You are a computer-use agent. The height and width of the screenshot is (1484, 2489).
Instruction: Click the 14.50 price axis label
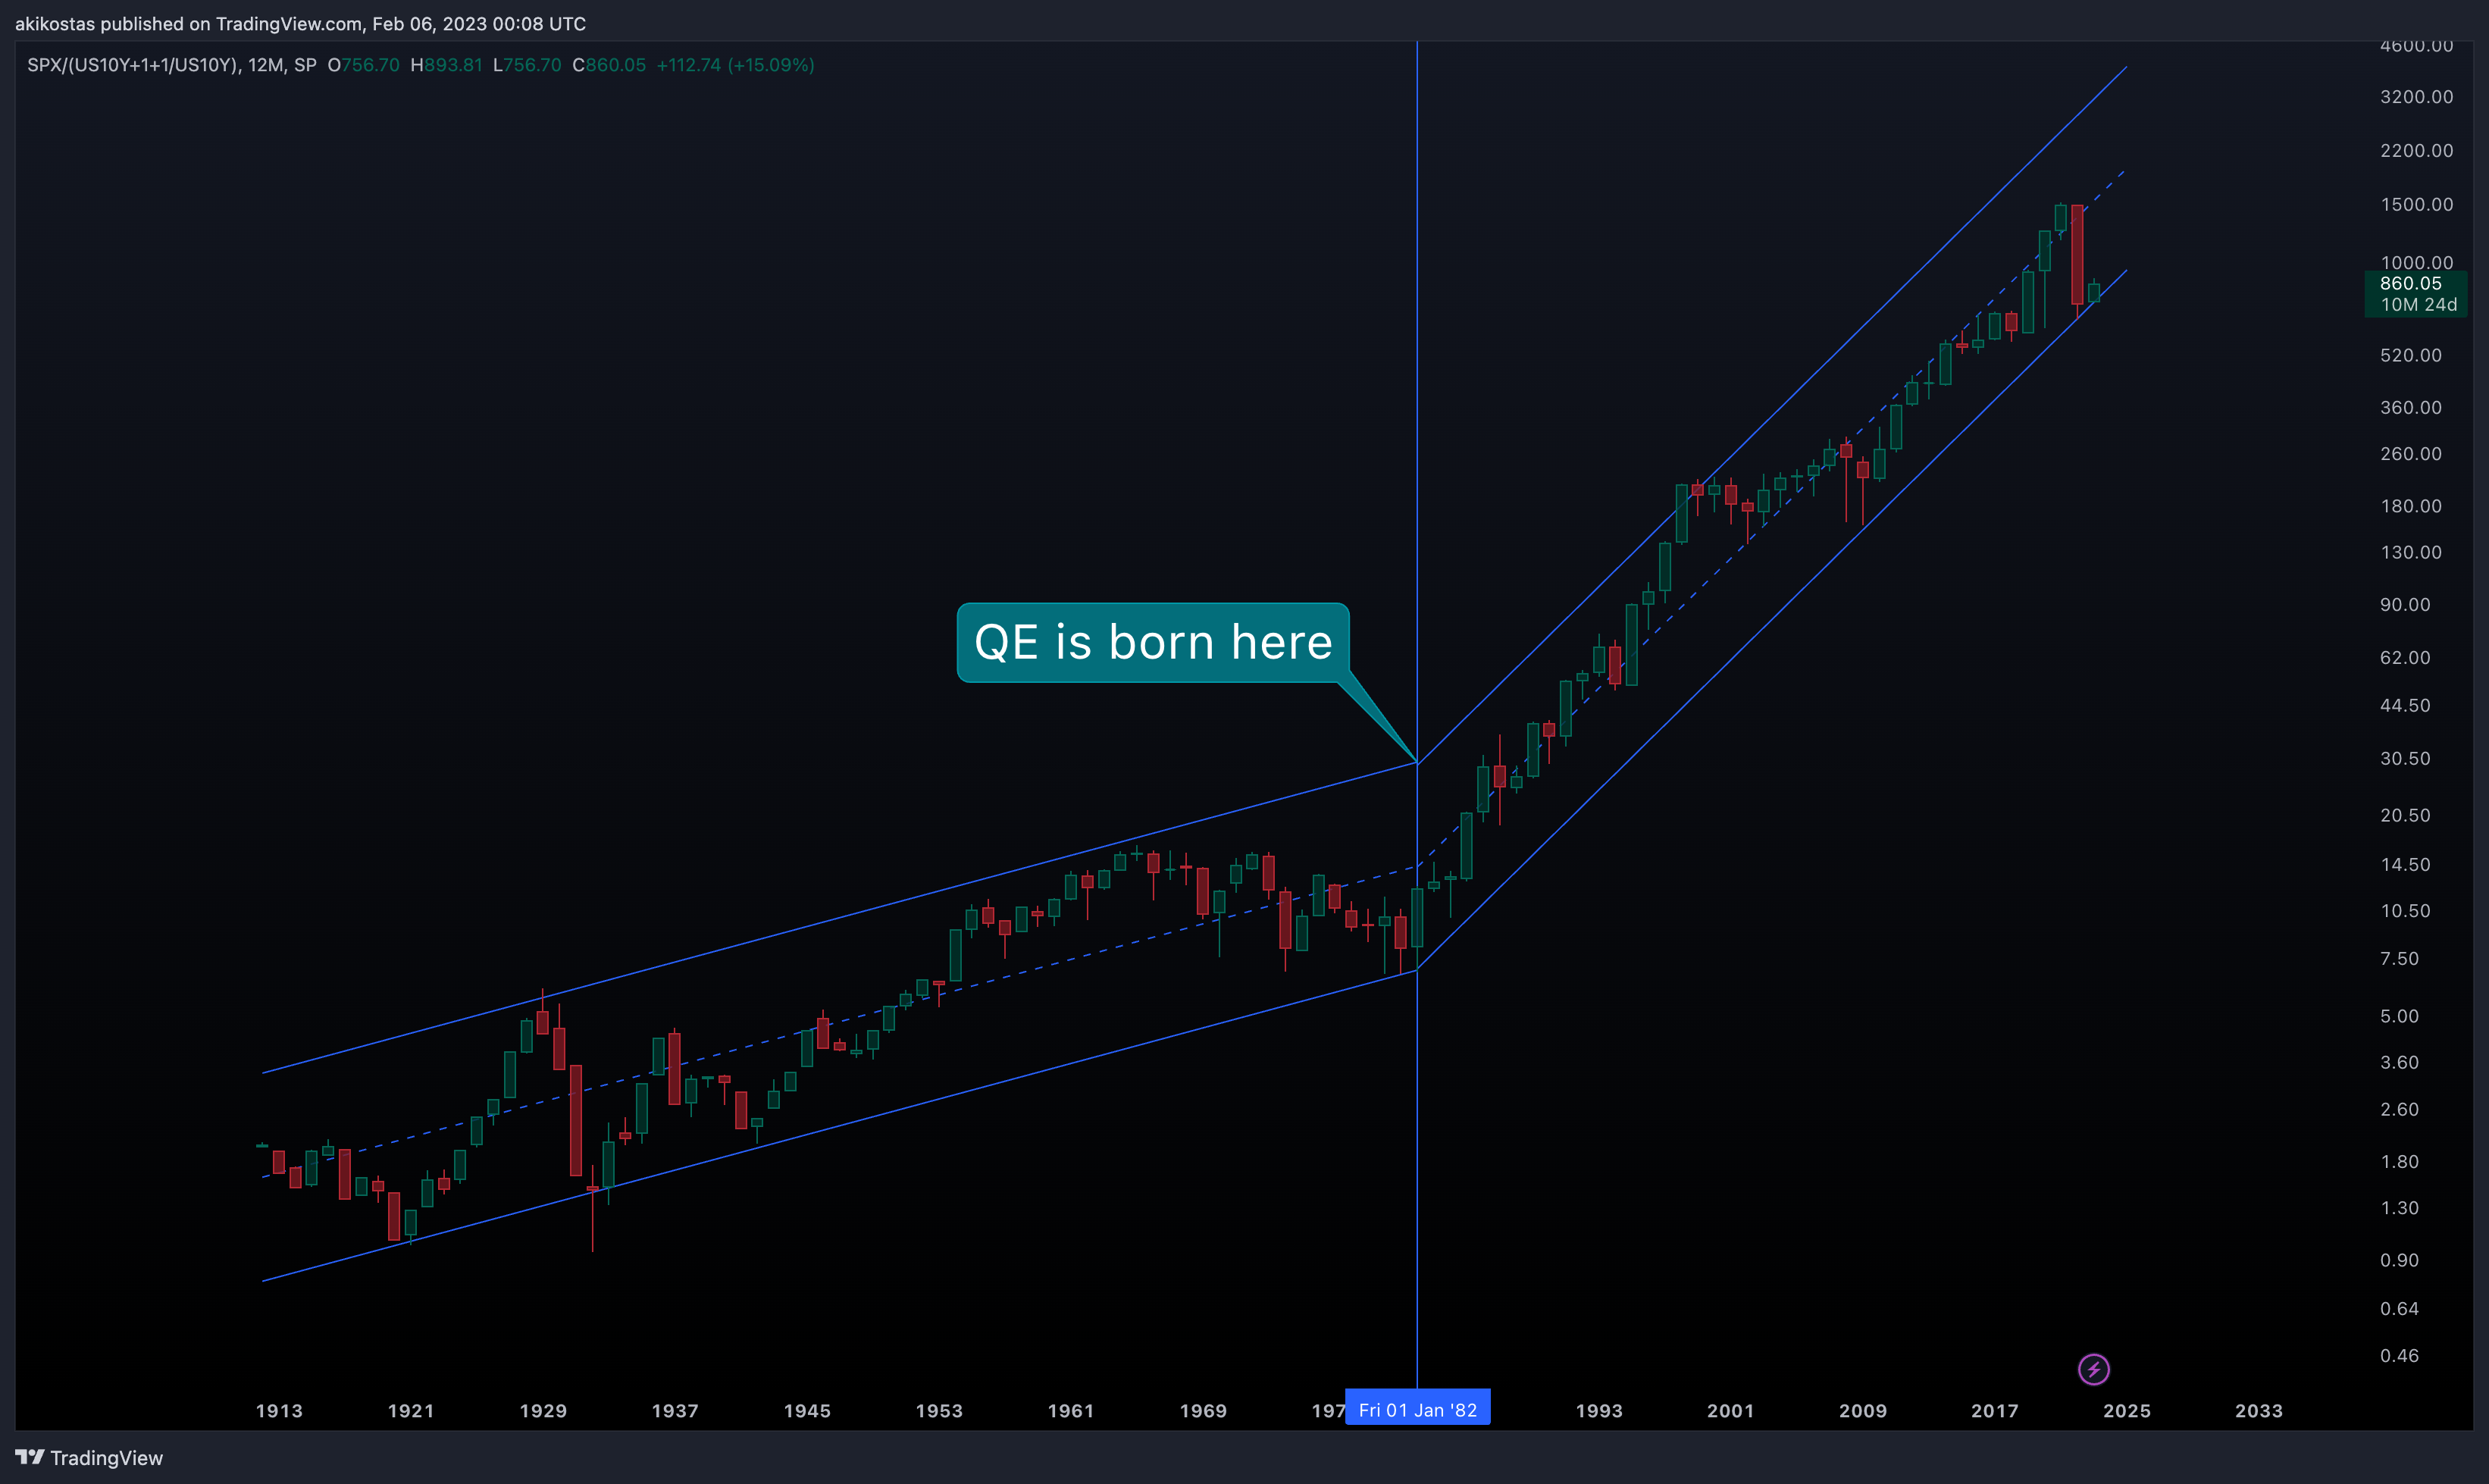point(2405,865)
